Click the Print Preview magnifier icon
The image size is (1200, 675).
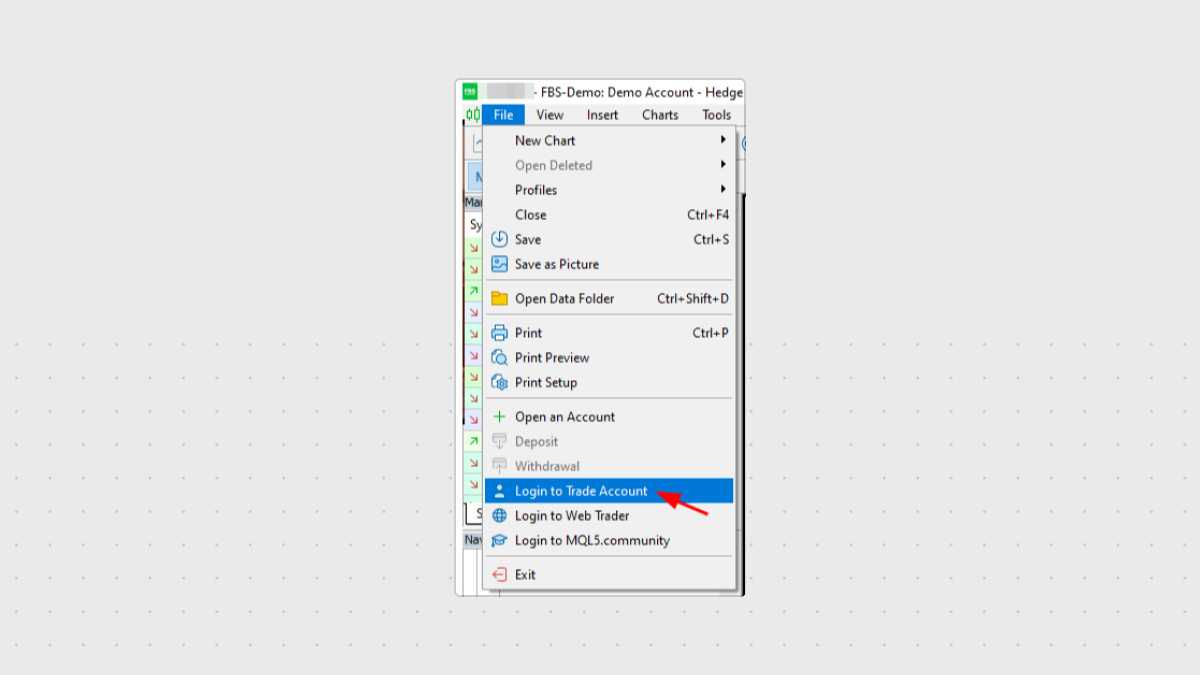point(499,358)
